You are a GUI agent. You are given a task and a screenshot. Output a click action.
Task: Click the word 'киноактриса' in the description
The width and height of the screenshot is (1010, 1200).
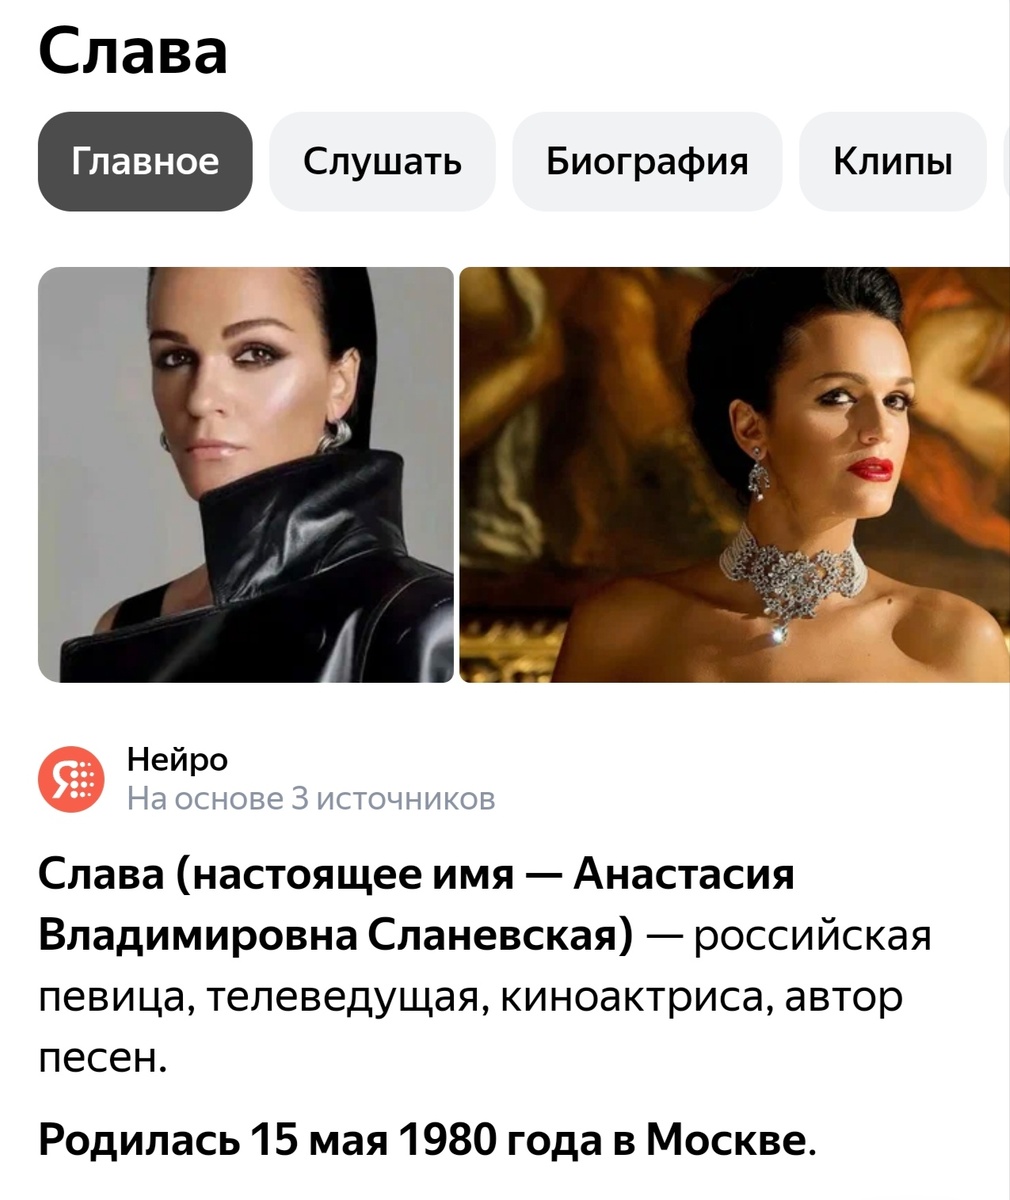[x=636, y=997]
